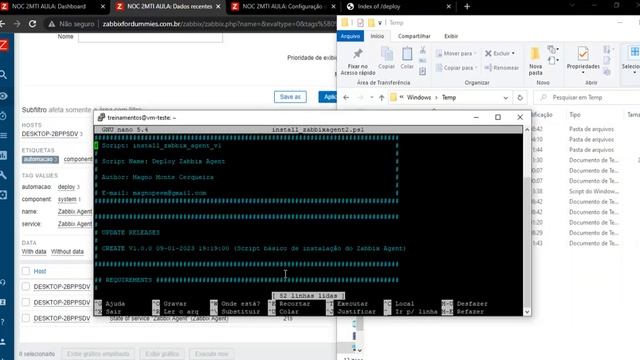Click the Renomear ribbon item
Screen dimensions: 640x360
point(502,68)
